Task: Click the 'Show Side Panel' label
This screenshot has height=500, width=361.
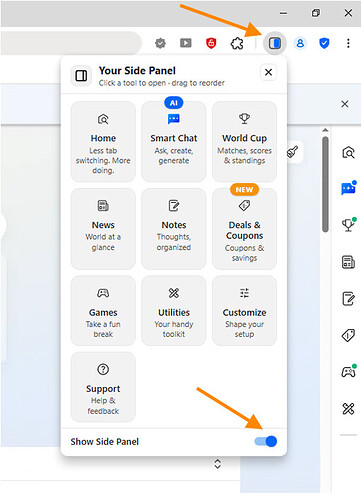Action: point(104,442)
